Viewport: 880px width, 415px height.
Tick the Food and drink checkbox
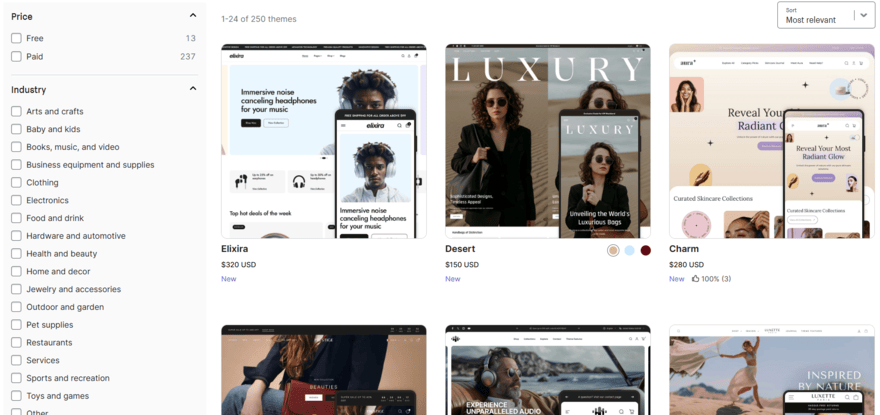[x=16, y=218]
